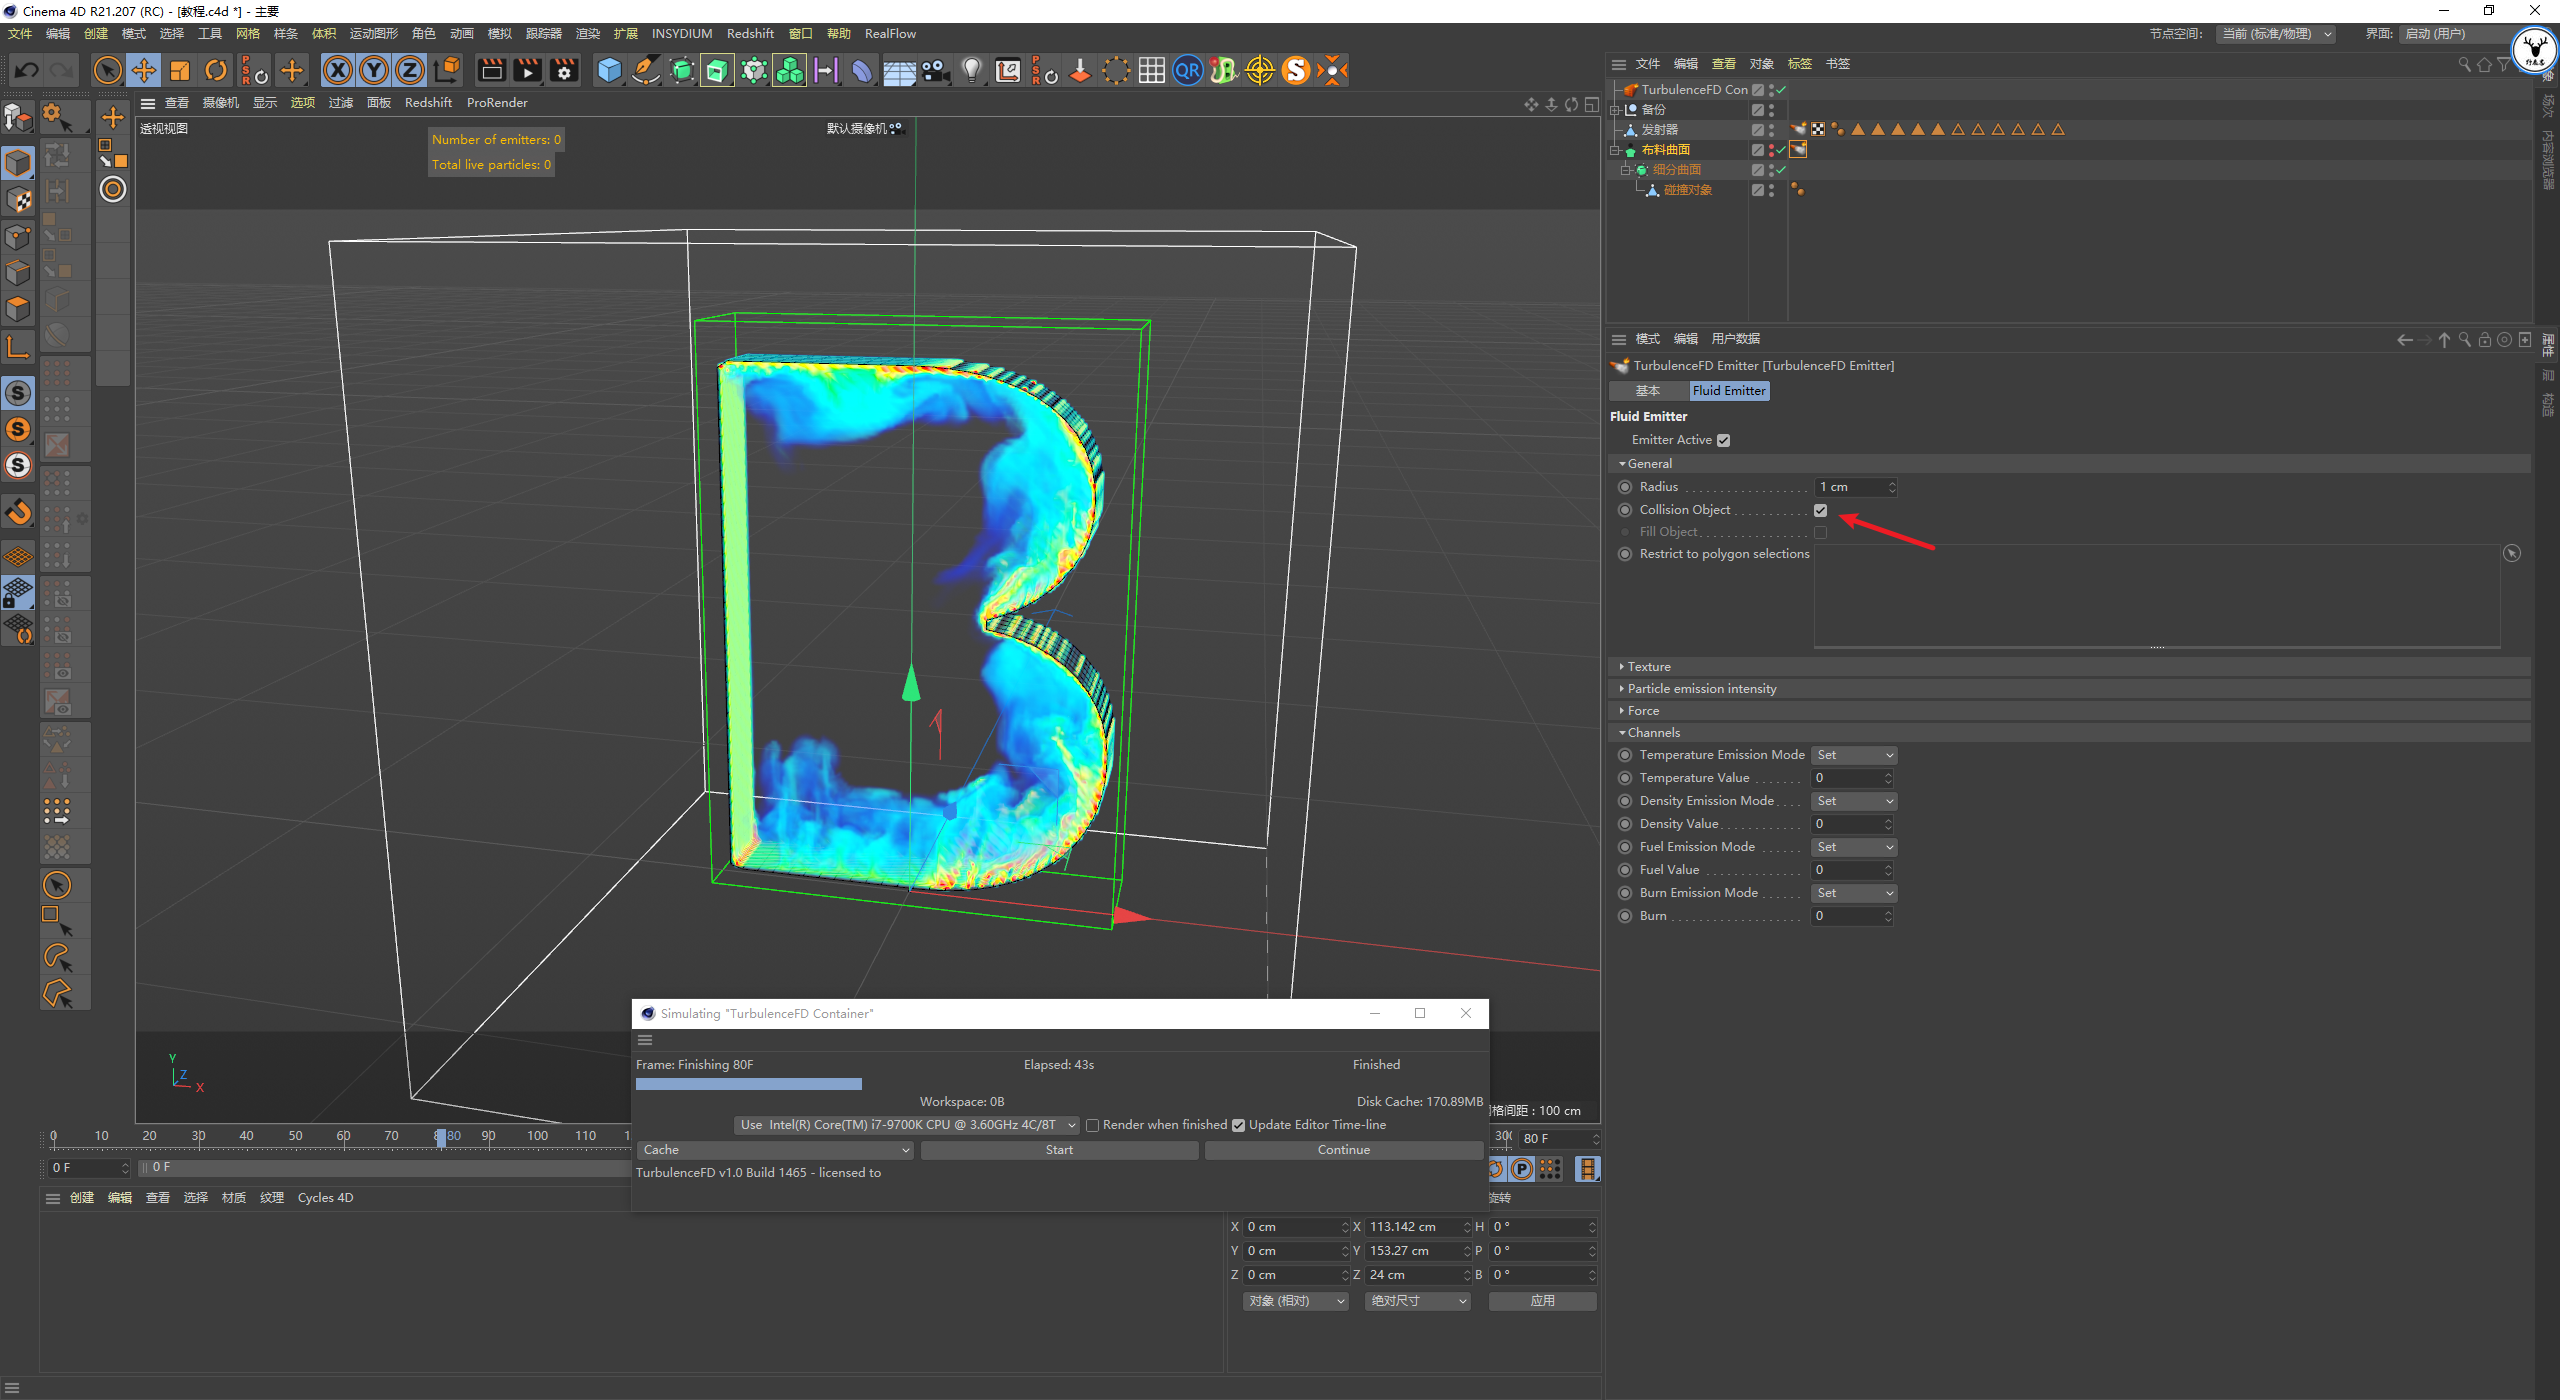This screenshot has width=2560, height=1400.
Task: Click the 应用 apply button
Action: pos(1542,1301)
